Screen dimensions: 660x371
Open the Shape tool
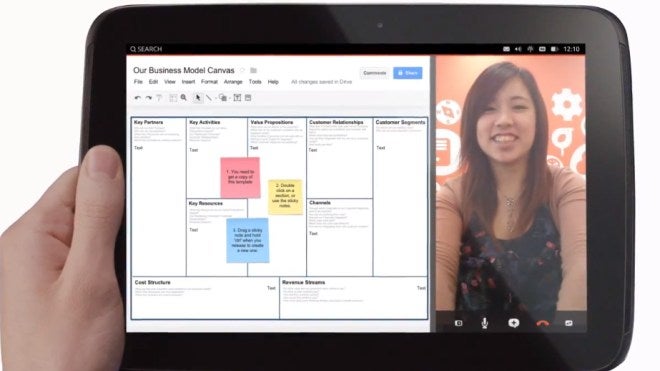[223, 98]
